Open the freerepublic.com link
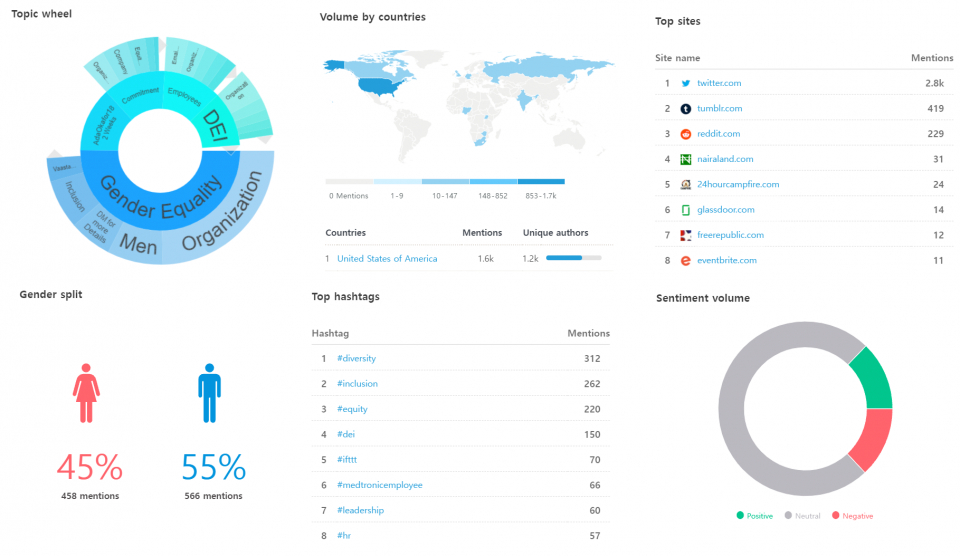The width and height of the screenshot is (960, 556). (x=730, y=235)
